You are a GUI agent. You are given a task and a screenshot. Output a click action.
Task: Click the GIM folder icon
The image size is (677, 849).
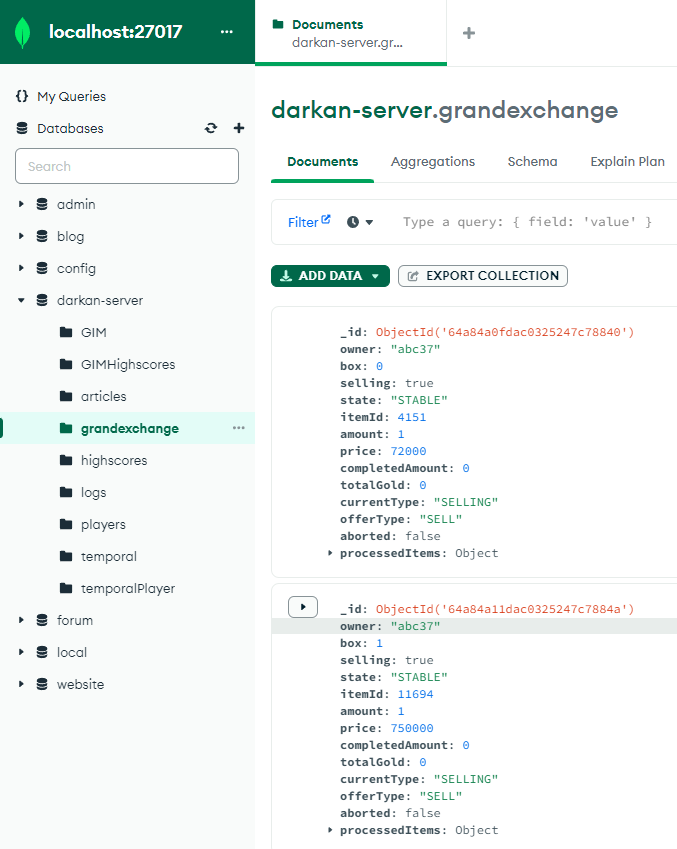tap(66, 332)
